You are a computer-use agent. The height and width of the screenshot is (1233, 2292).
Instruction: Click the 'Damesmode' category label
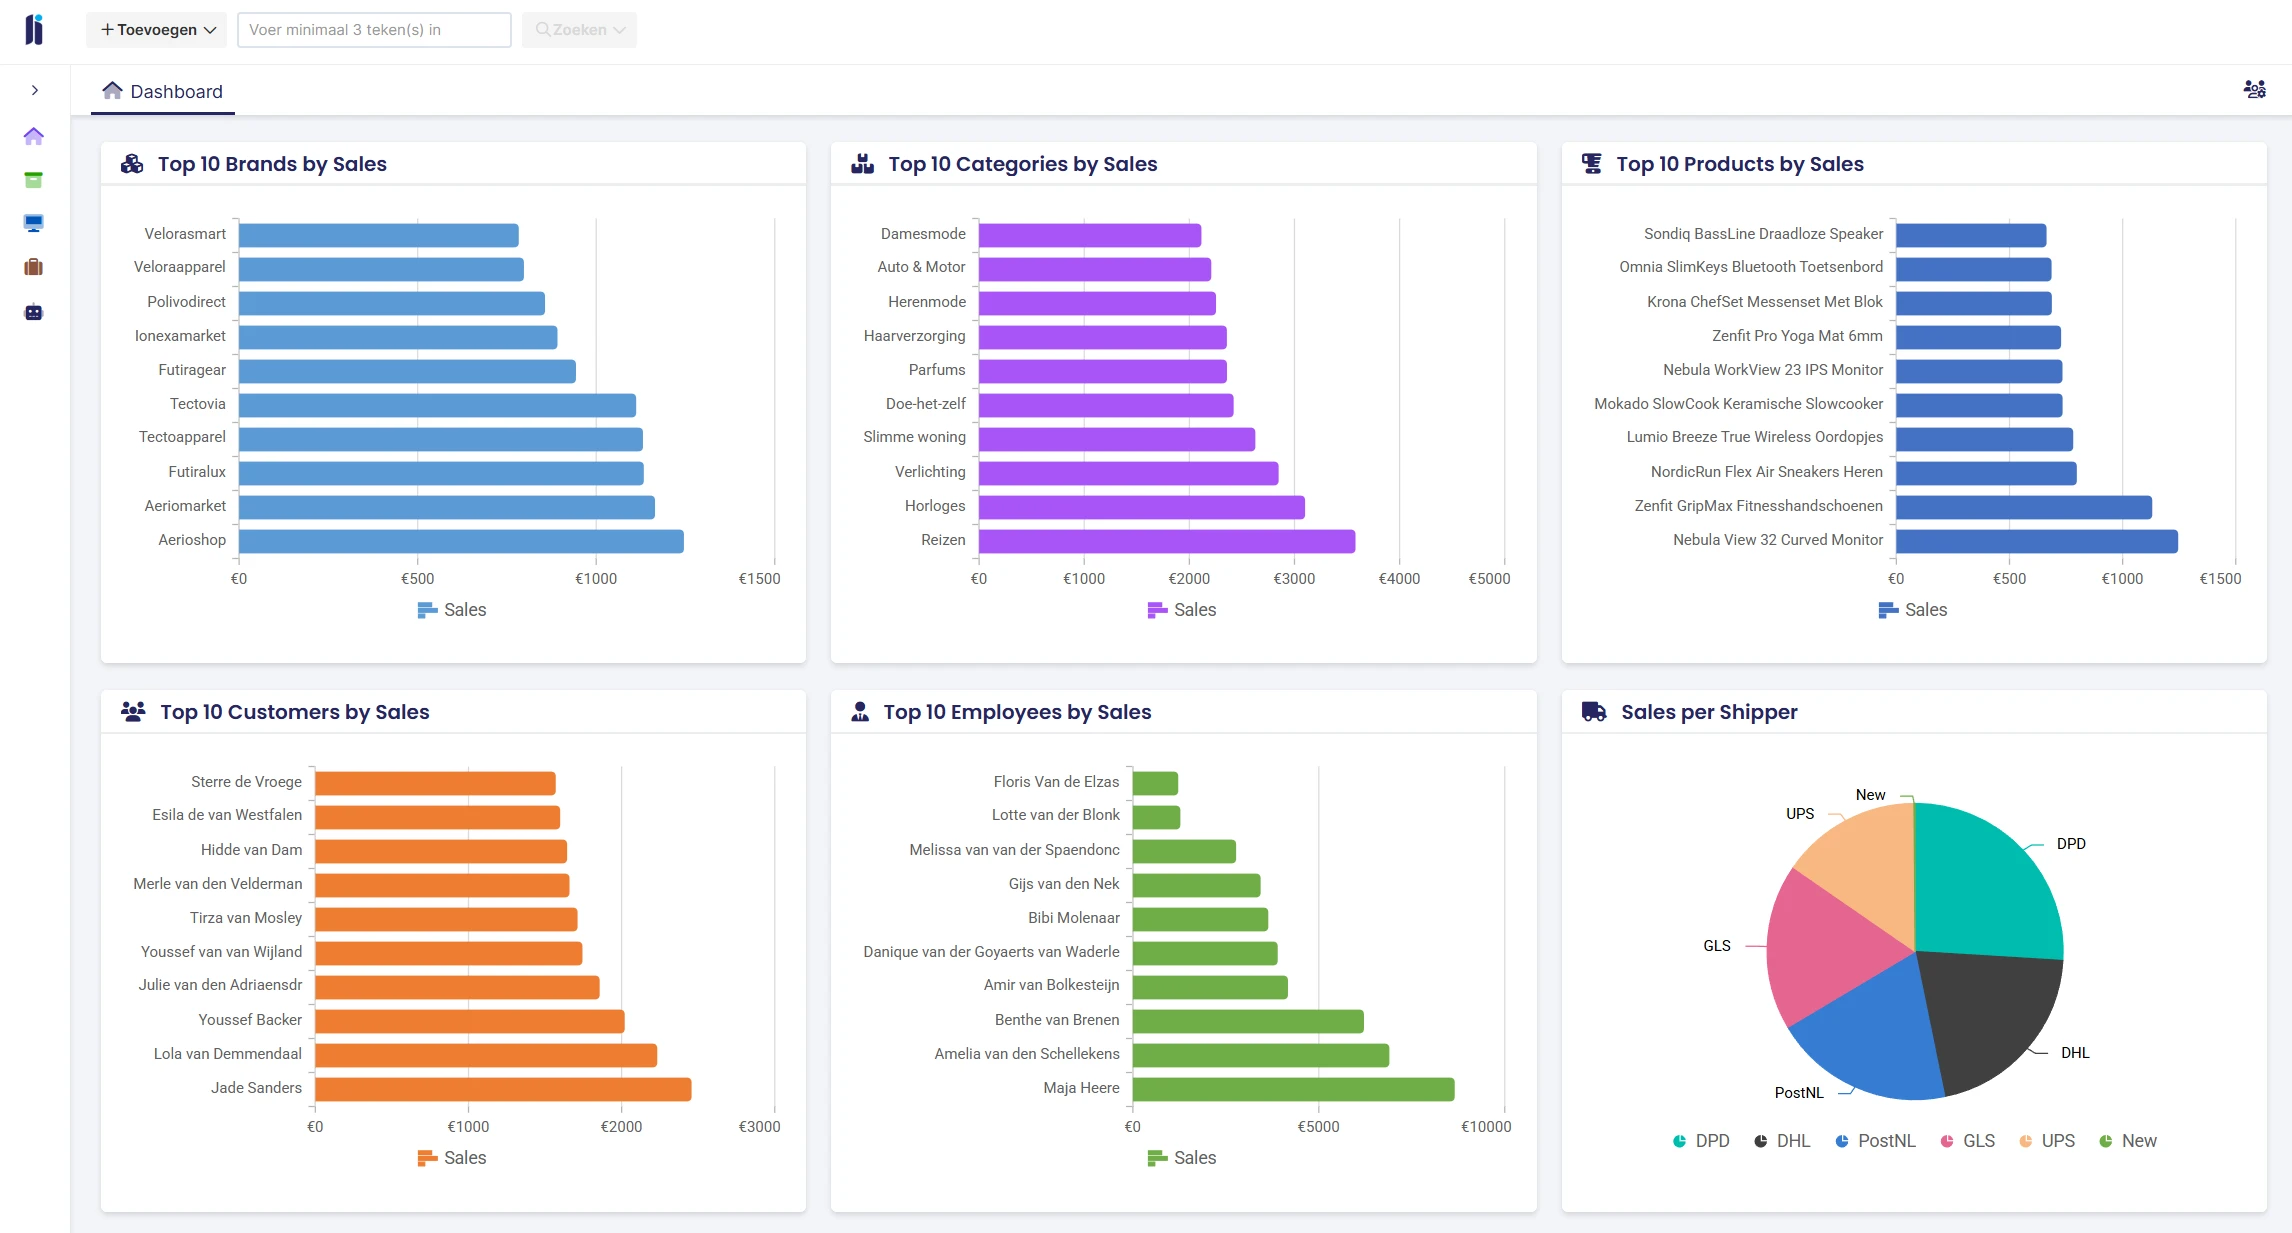point(923,234)
